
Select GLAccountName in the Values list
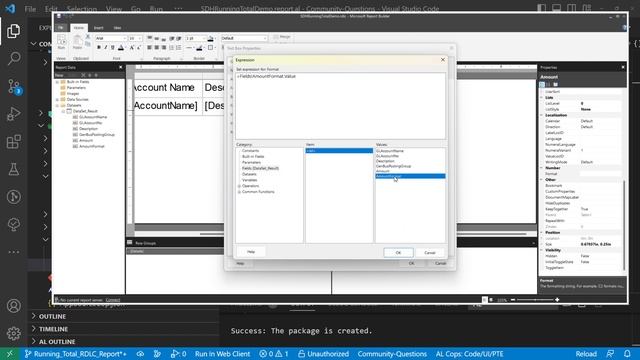[390, 151]
